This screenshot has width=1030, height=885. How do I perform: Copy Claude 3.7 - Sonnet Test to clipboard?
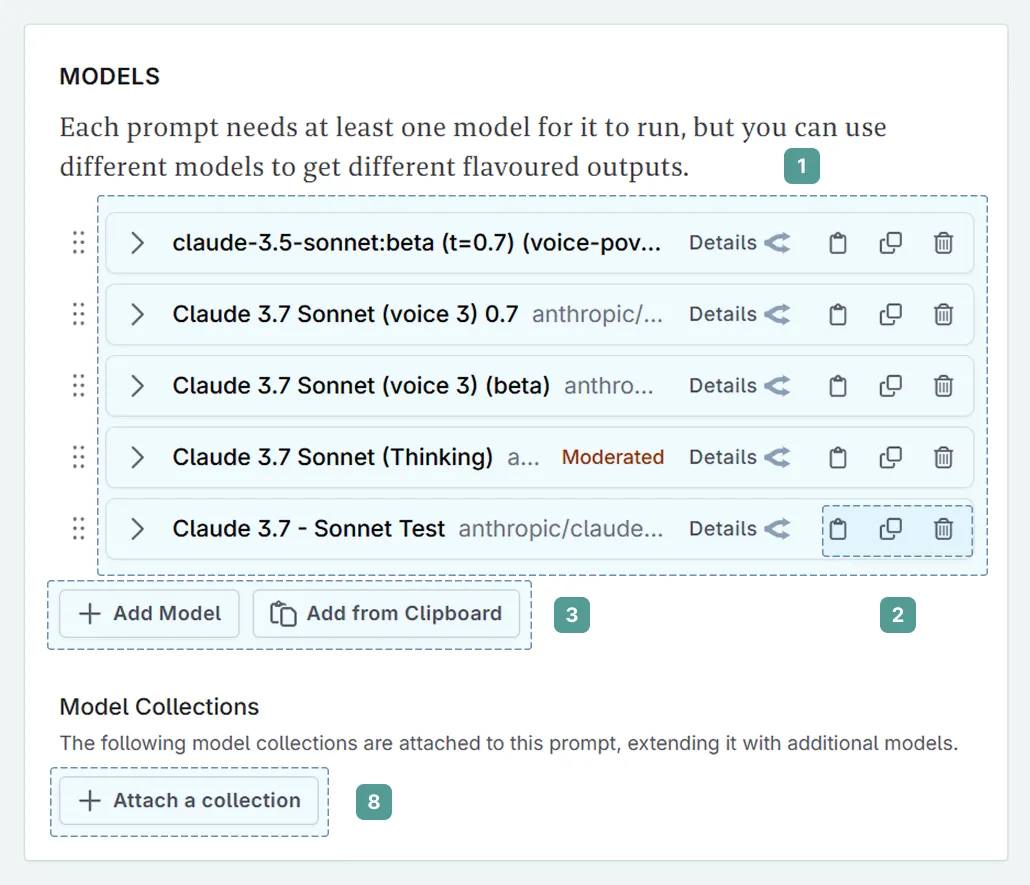point(838,529)
